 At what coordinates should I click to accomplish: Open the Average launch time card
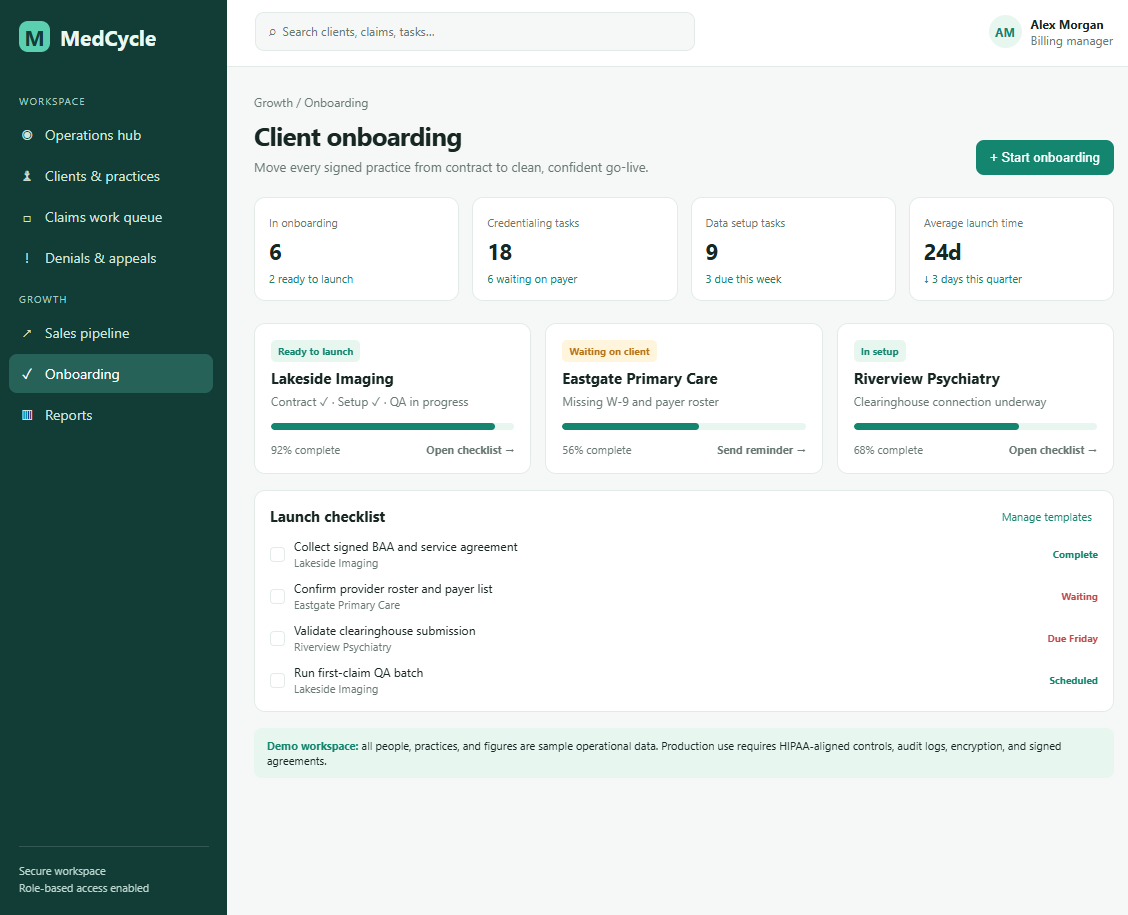click(1011, 249)
